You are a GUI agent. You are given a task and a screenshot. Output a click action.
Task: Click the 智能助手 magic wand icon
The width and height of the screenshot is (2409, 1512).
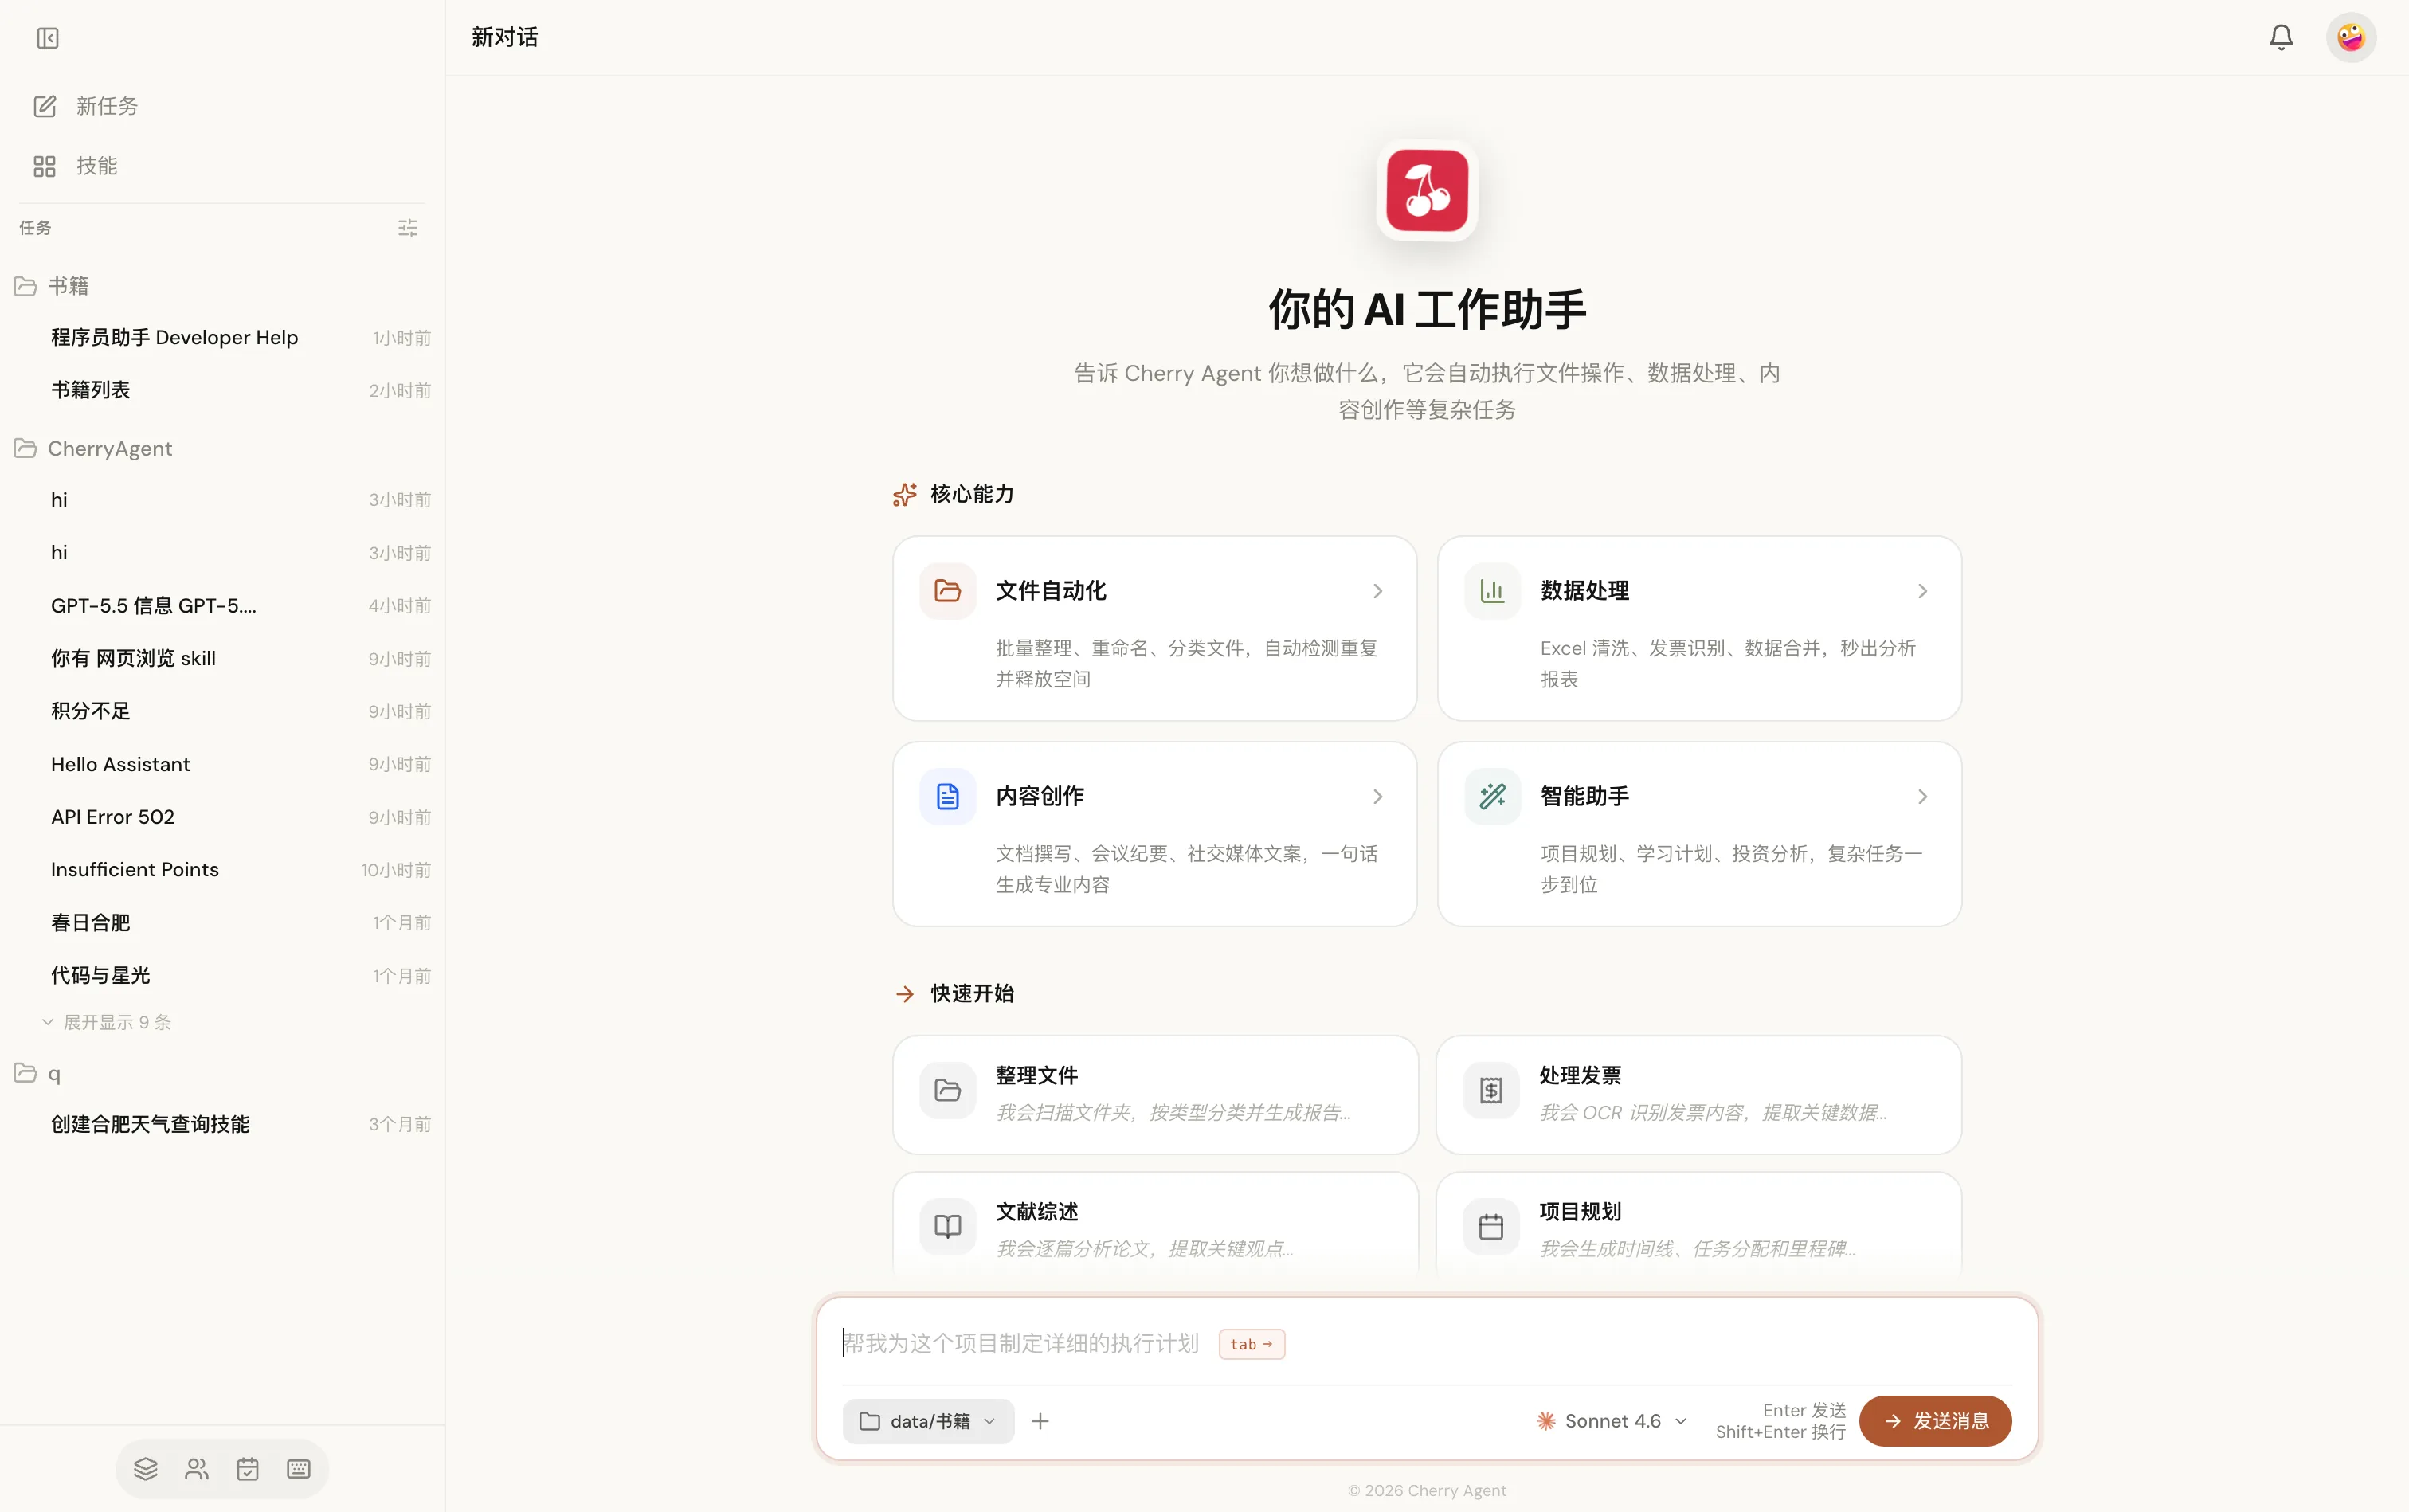point(1492,796)
